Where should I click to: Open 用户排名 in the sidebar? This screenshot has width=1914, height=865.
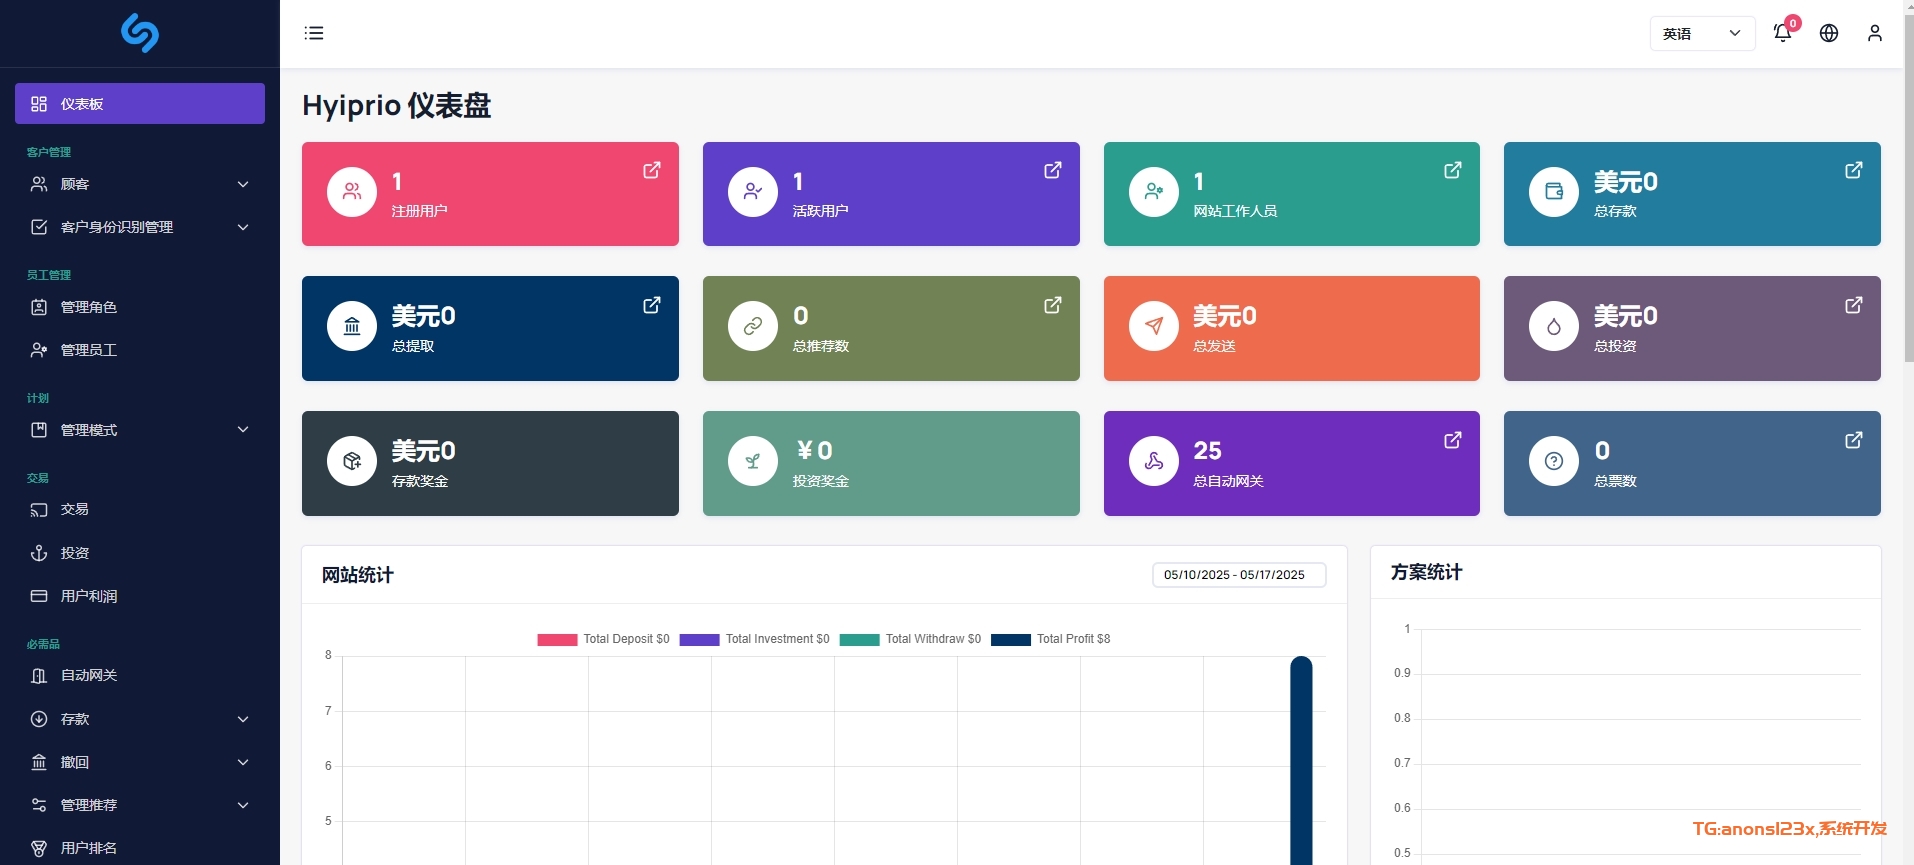click(140, 848)
